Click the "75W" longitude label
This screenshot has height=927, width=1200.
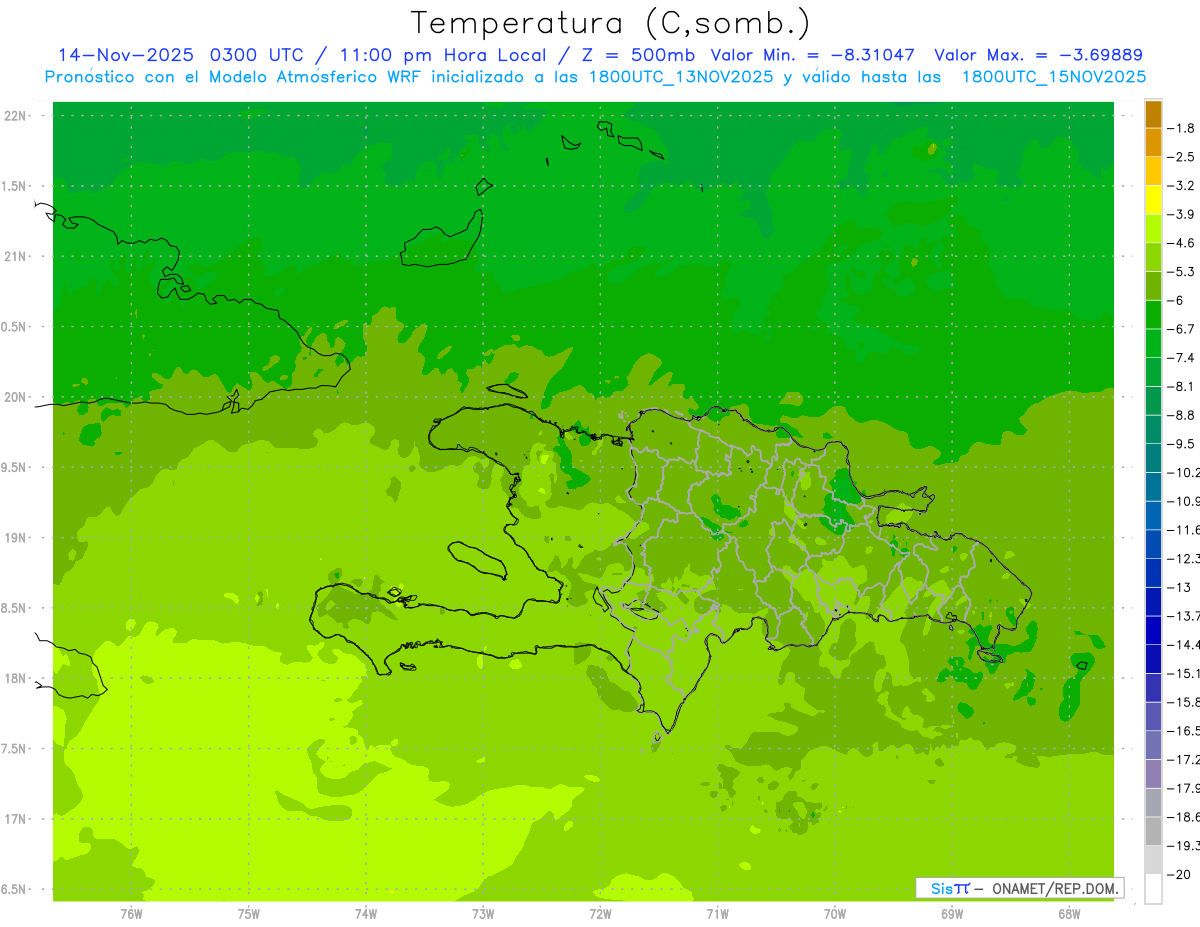(x=248, y=913)
